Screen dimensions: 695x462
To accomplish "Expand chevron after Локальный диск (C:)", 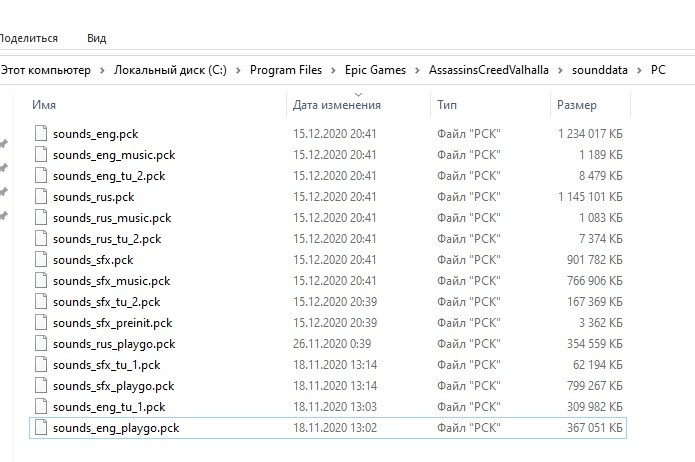I will pos(238,70).
